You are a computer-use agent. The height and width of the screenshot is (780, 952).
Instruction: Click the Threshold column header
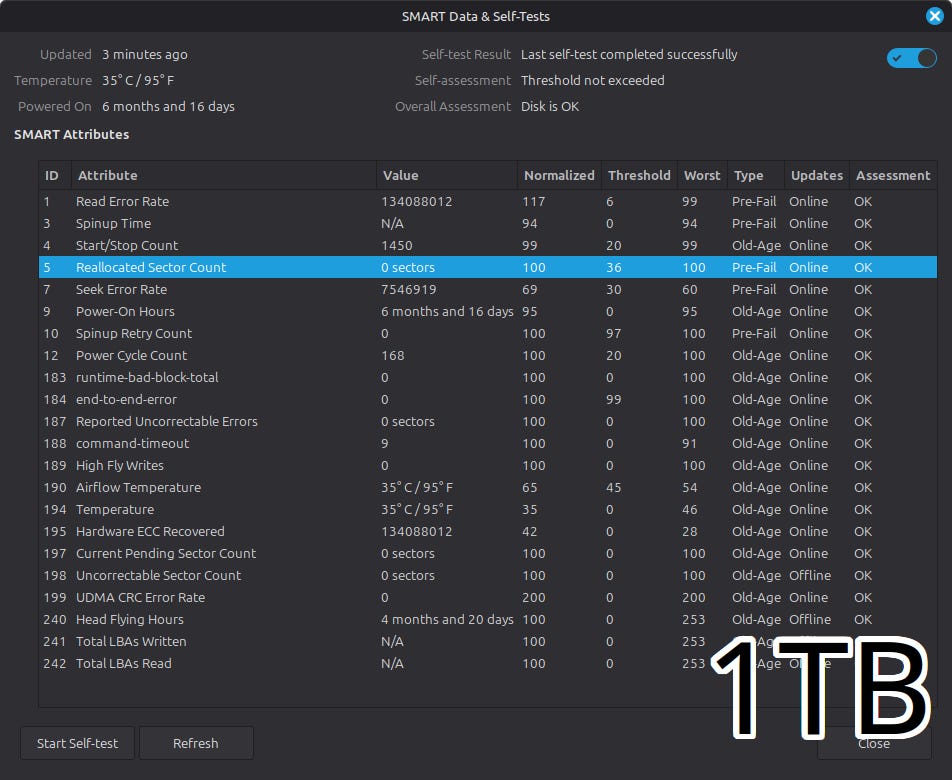point(639,175)
